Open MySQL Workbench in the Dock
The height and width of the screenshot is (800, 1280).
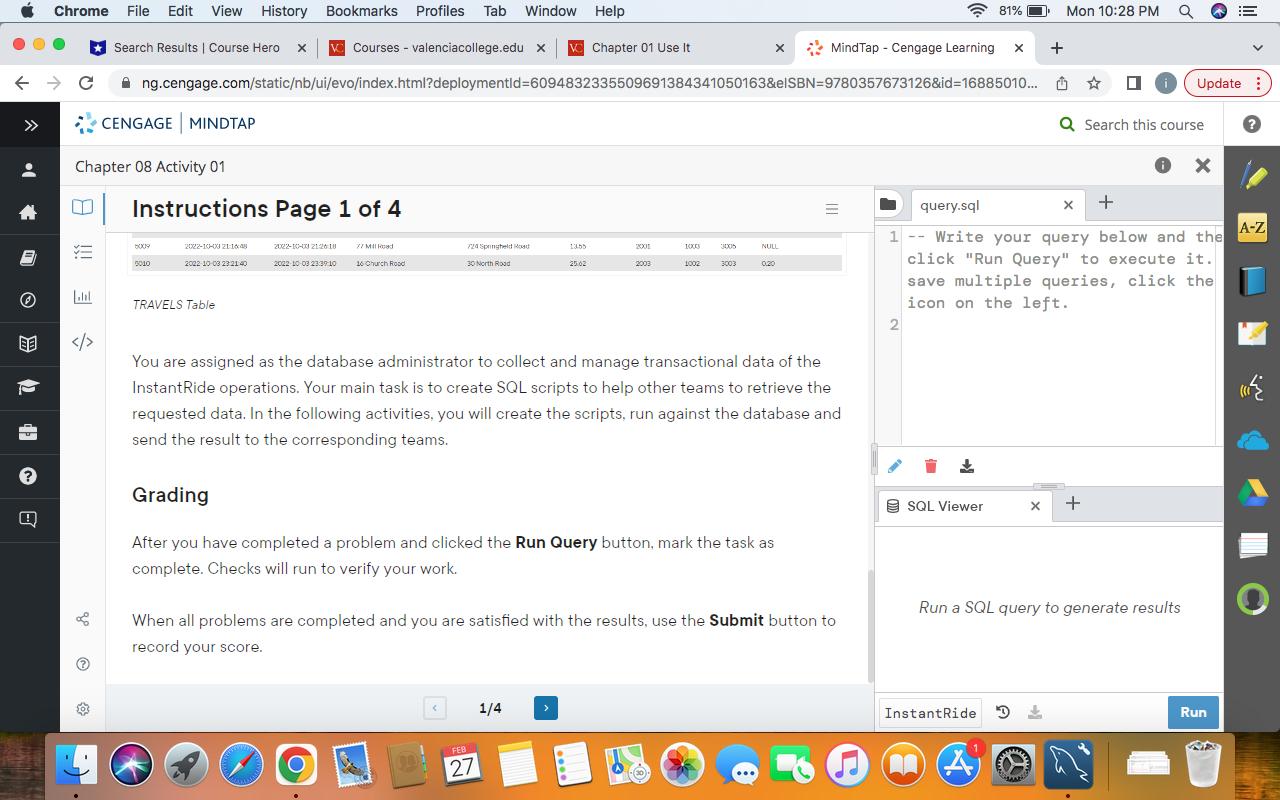tap(1068, 766)
